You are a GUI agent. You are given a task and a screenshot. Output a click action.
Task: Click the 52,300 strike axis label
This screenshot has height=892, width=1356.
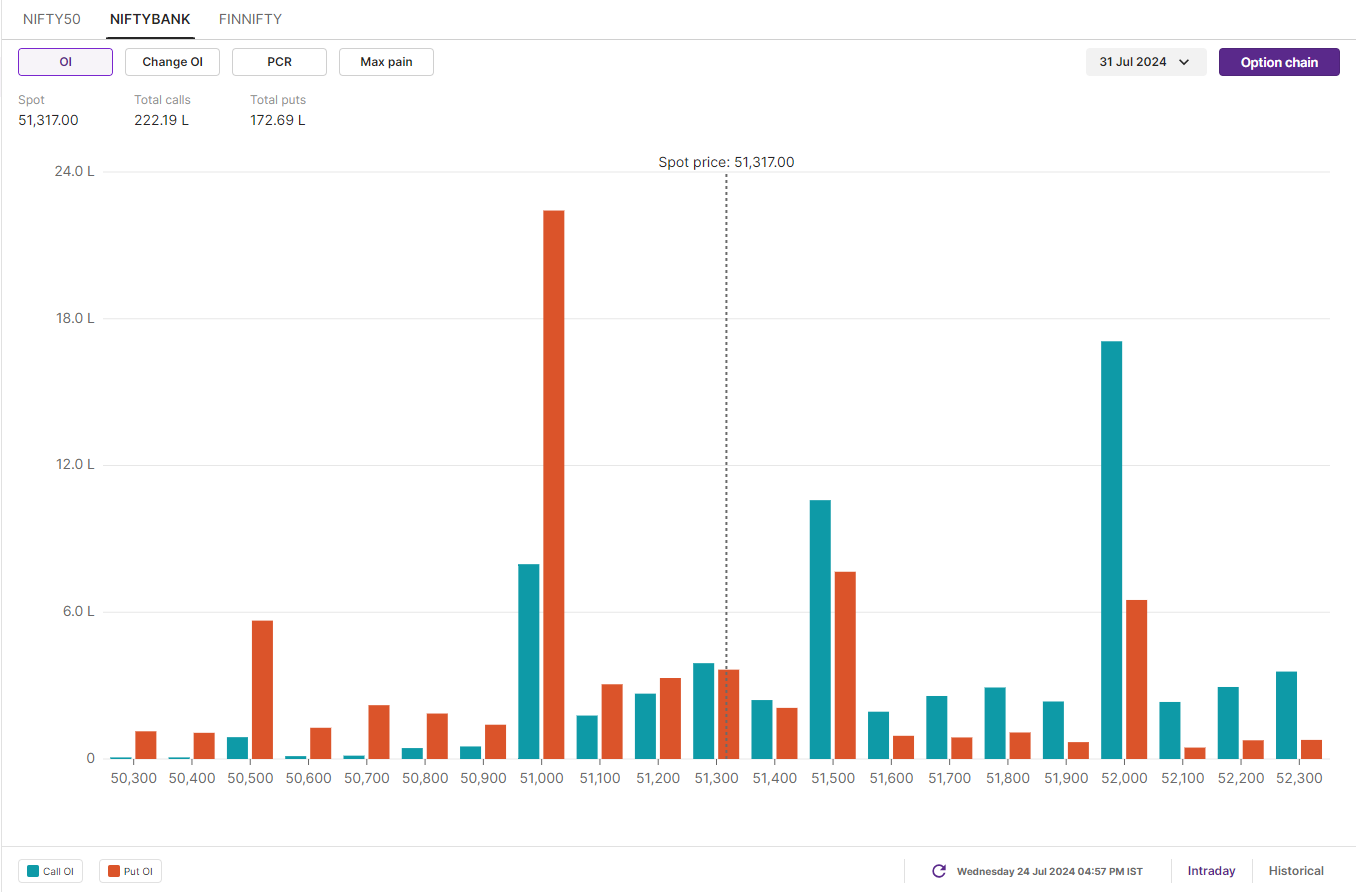1299,778
